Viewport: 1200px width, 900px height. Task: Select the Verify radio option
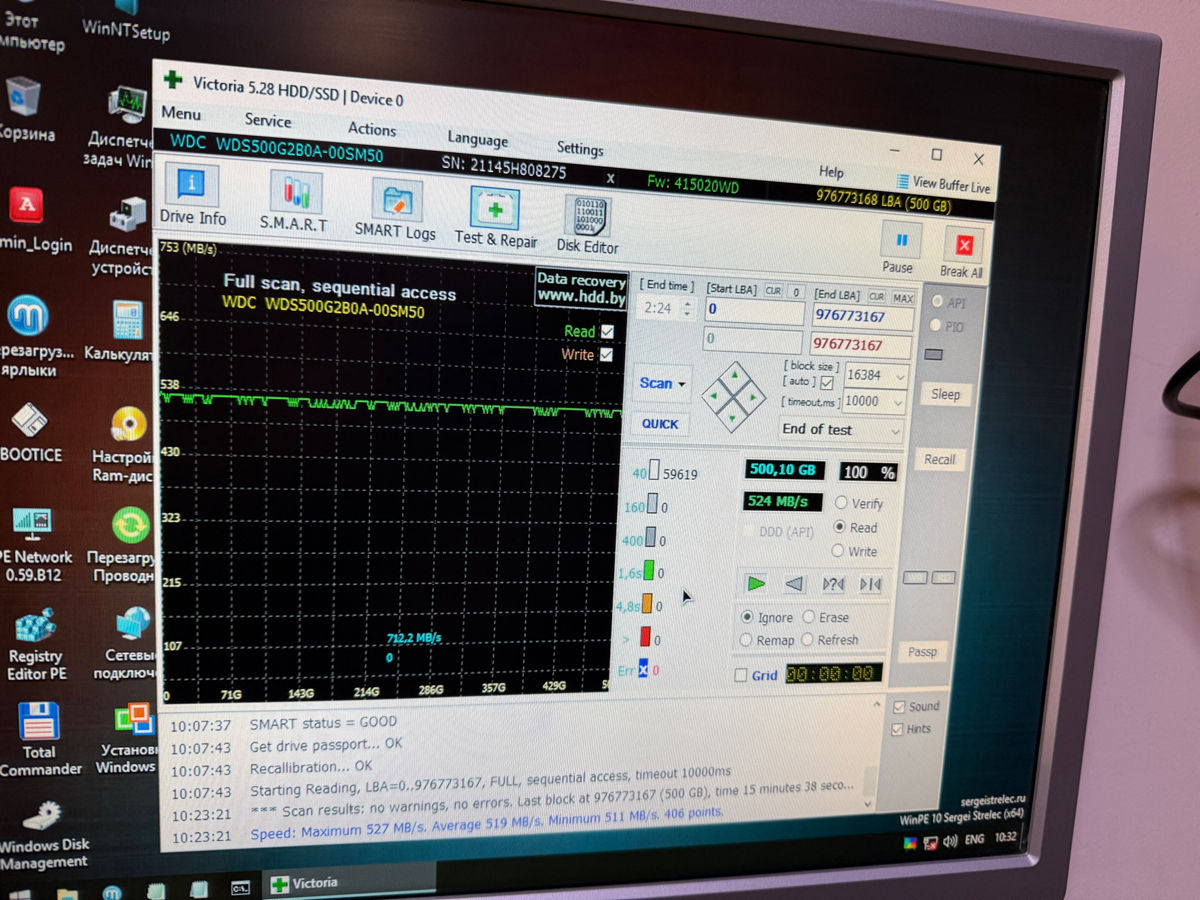840,503
